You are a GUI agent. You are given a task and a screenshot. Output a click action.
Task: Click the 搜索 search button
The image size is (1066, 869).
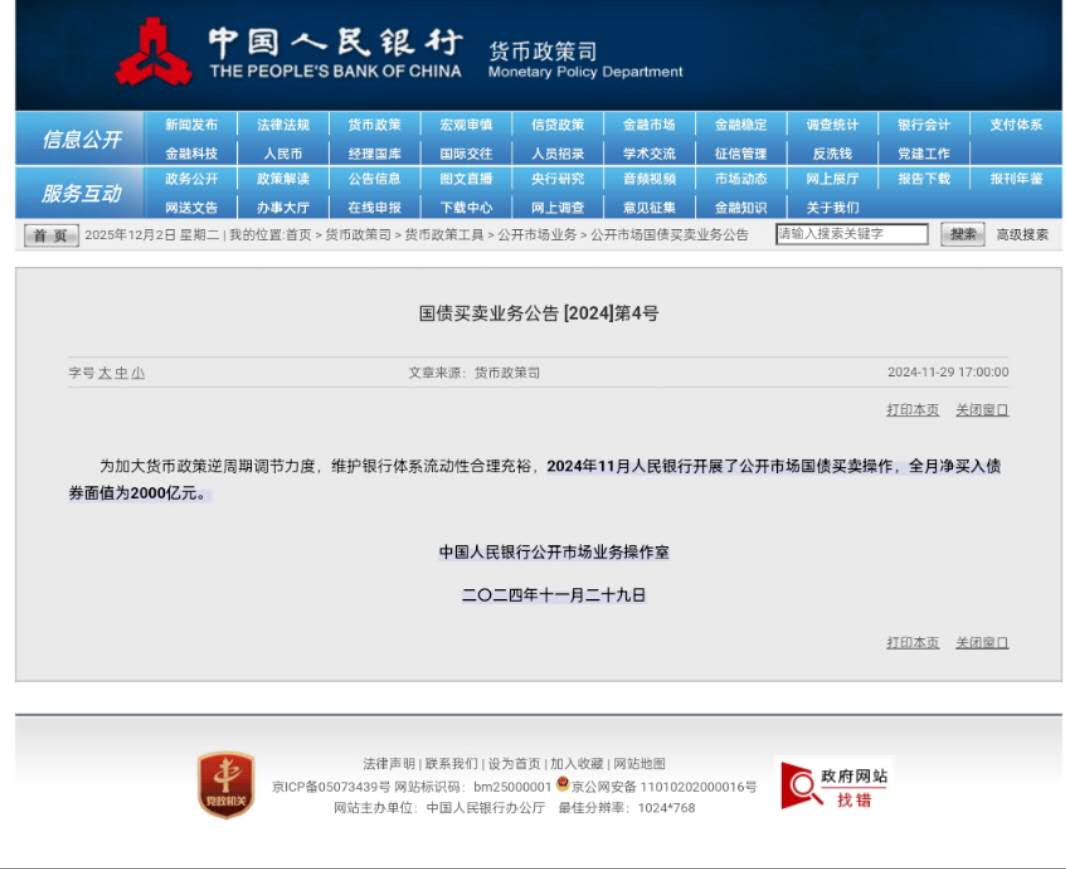pyautogui.click(x=963, y=234)
